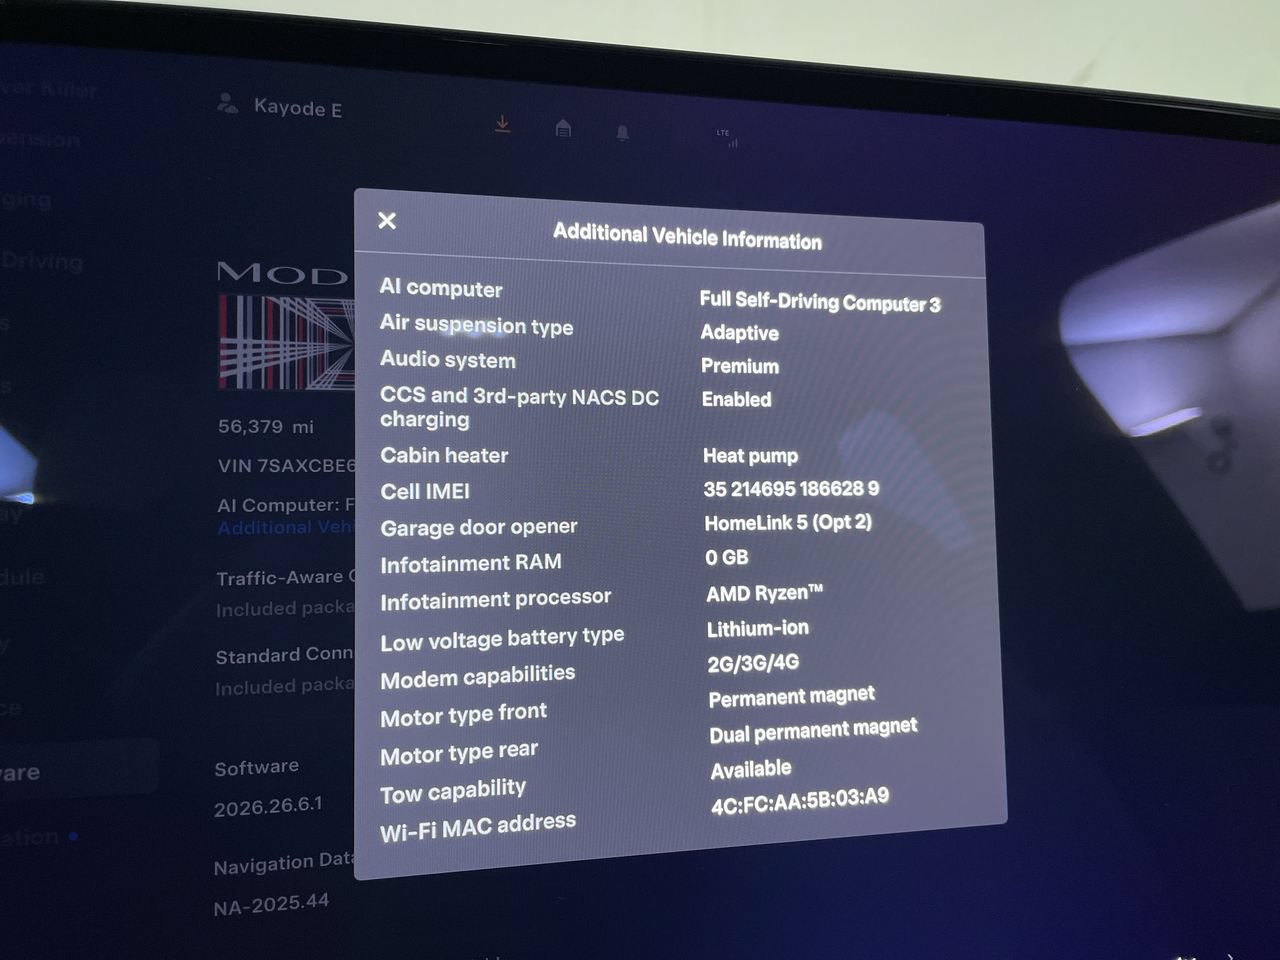Select the Cell IMEI number
1280x960 pixels.
tap(791, 489)
